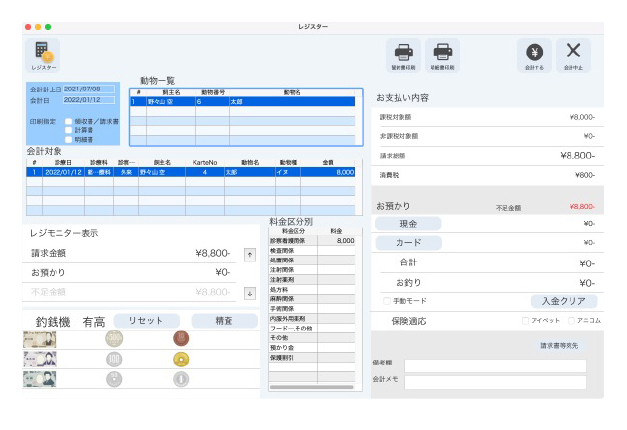The height and width of the screenshot is (430, 627).
Task: Click the 処方料 row in 料金区分別
Action: point(312,289)
